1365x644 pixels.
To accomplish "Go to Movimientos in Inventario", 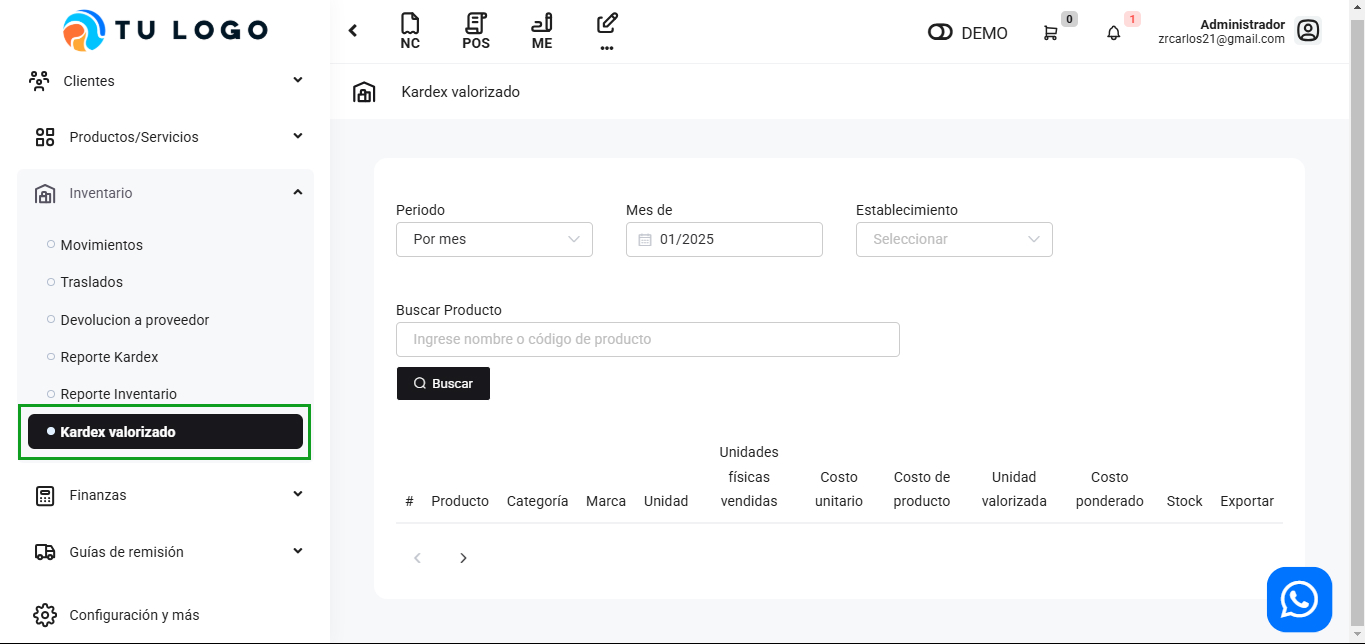I will [101, 245].
